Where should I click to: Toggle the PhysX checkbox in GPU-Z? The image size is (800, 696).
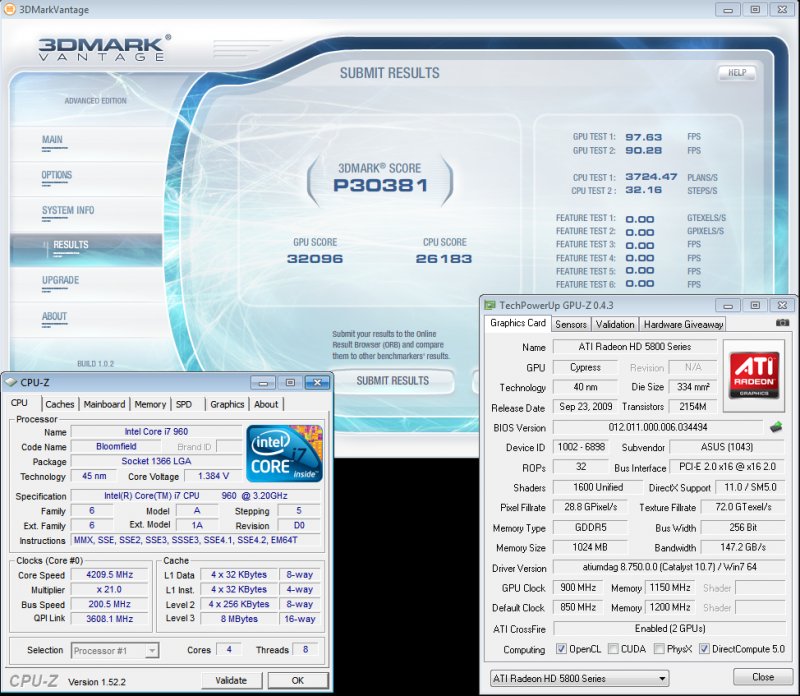point(659,649)
